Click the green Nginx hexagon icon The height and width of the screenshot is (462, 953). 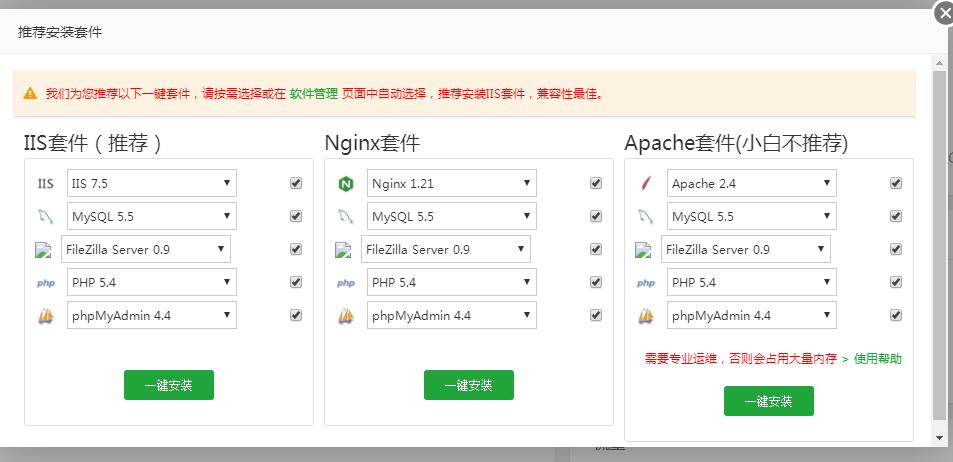pyautogui.click(x=346, y=183)
